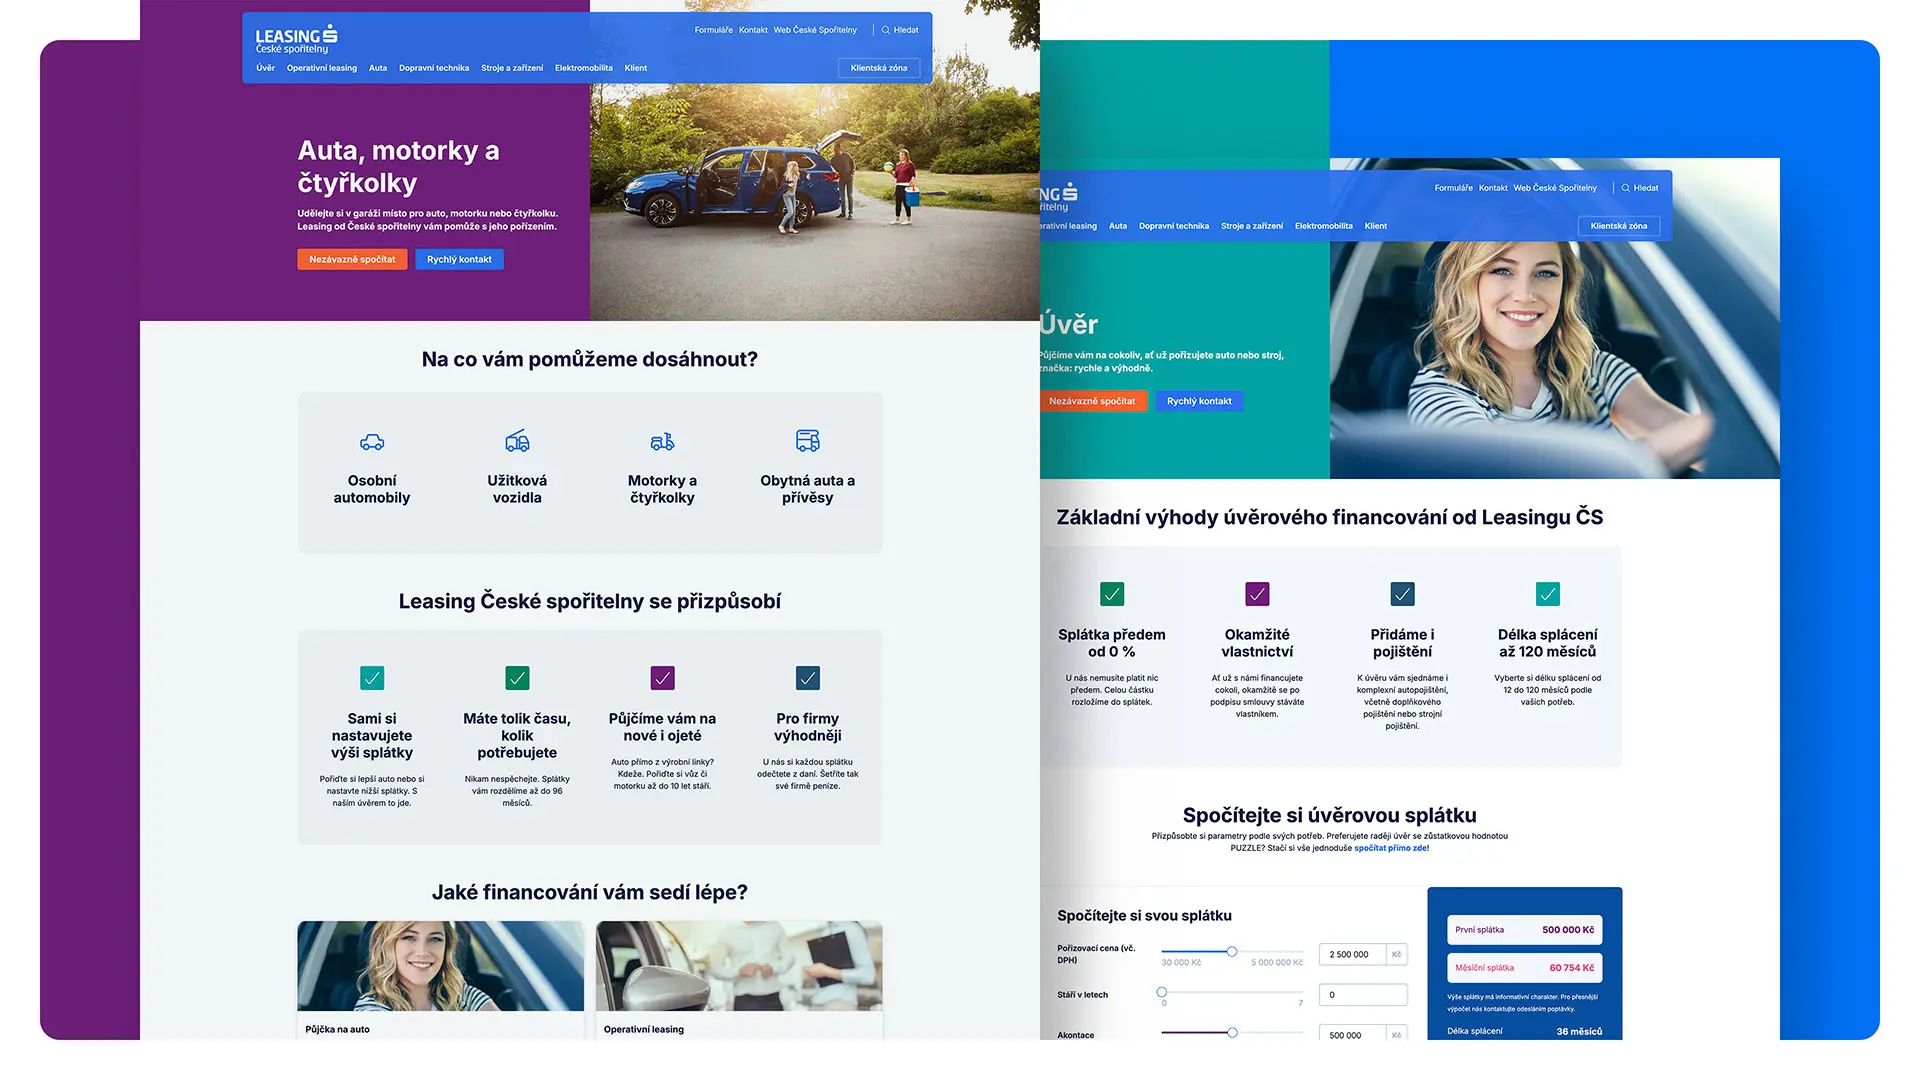1920x1080 pixels.
Task: Click the teal Splátka předem checkmark icon
Action: point(1112,594)
